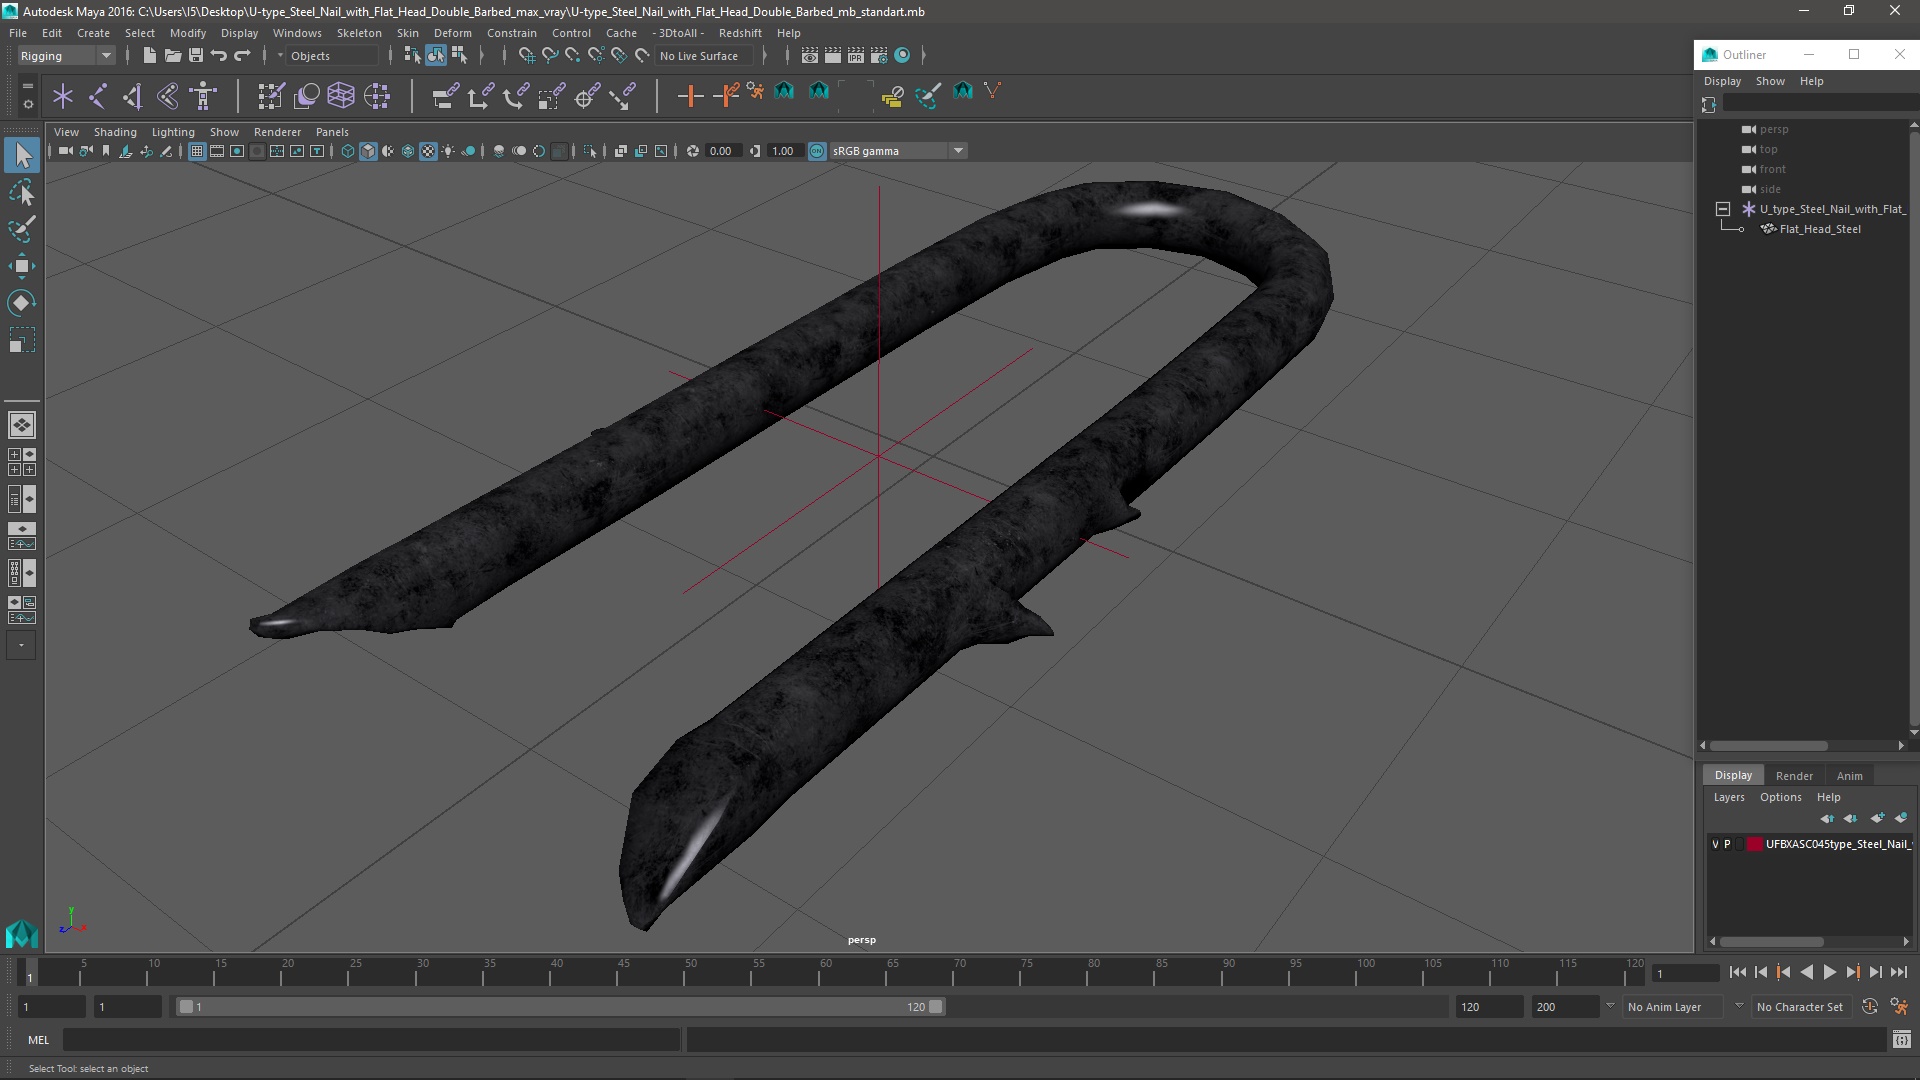Click the Auto Keyframe toggle icon
Image resolution: width=1920 pixels, height=1080 pixels.
(x=1869, y=1007)
